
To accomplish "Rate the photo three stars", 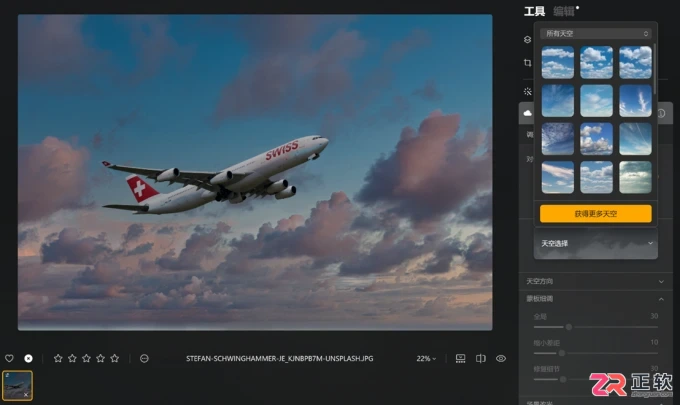I will (x=86, y=358).
